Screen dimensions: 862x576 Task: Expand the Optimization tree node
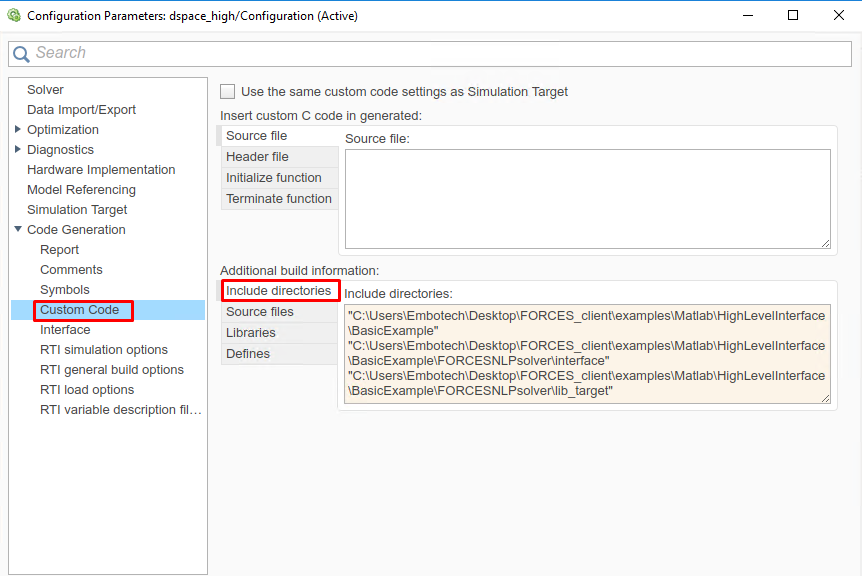(18, 130)
